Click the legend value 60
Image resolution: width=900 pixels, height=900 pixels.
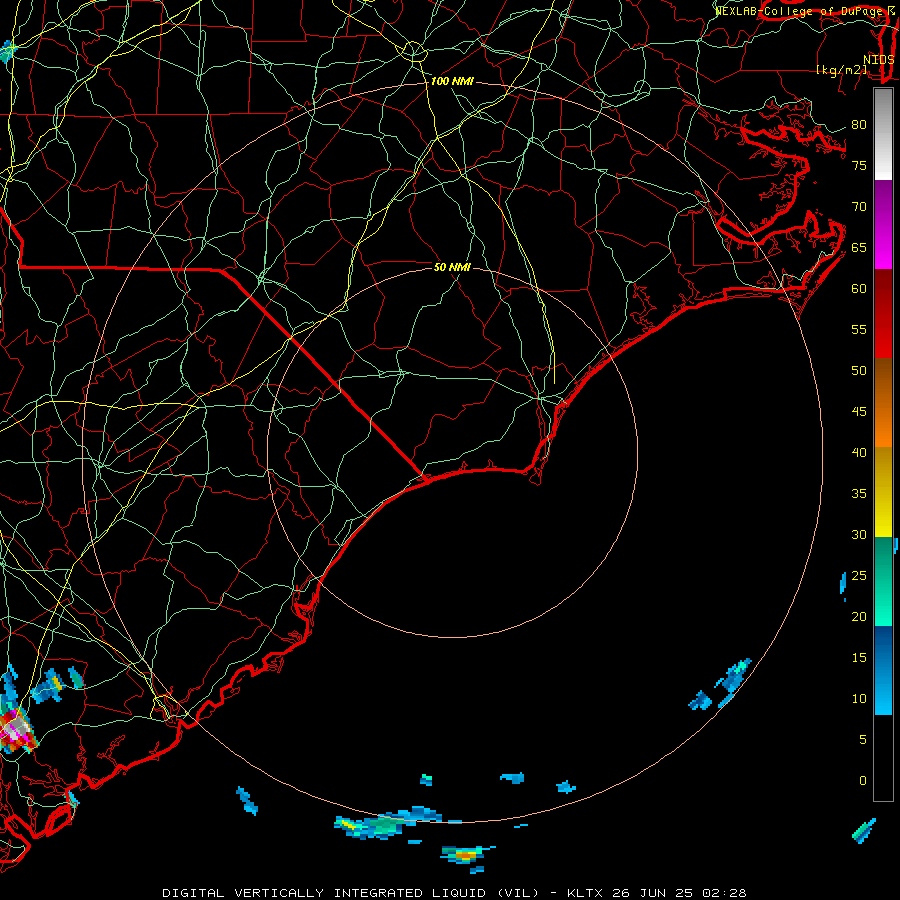tap(859, 289)
